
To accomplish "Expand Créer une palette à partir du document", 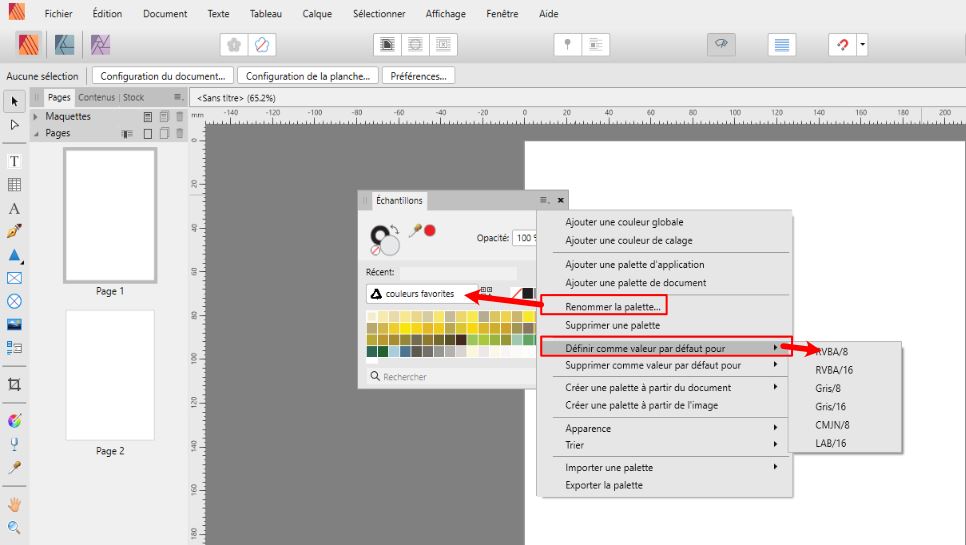I will tap(666, 387).
